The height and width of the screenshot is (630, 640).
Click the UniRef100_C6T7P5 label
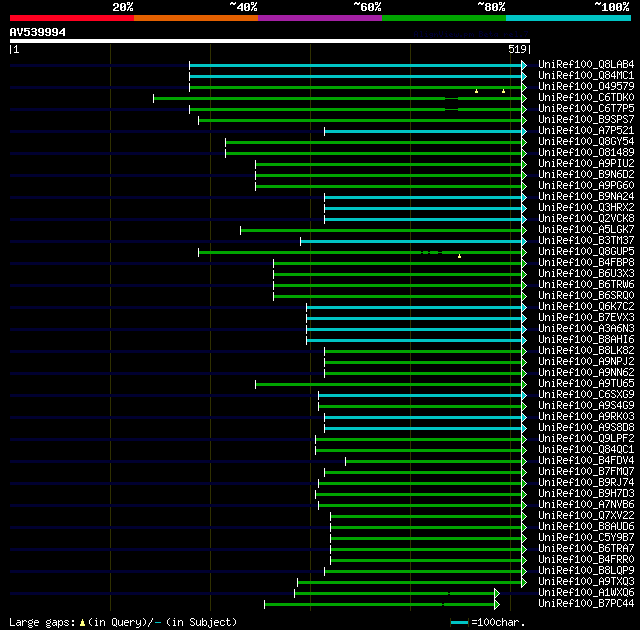click(586, 109)
